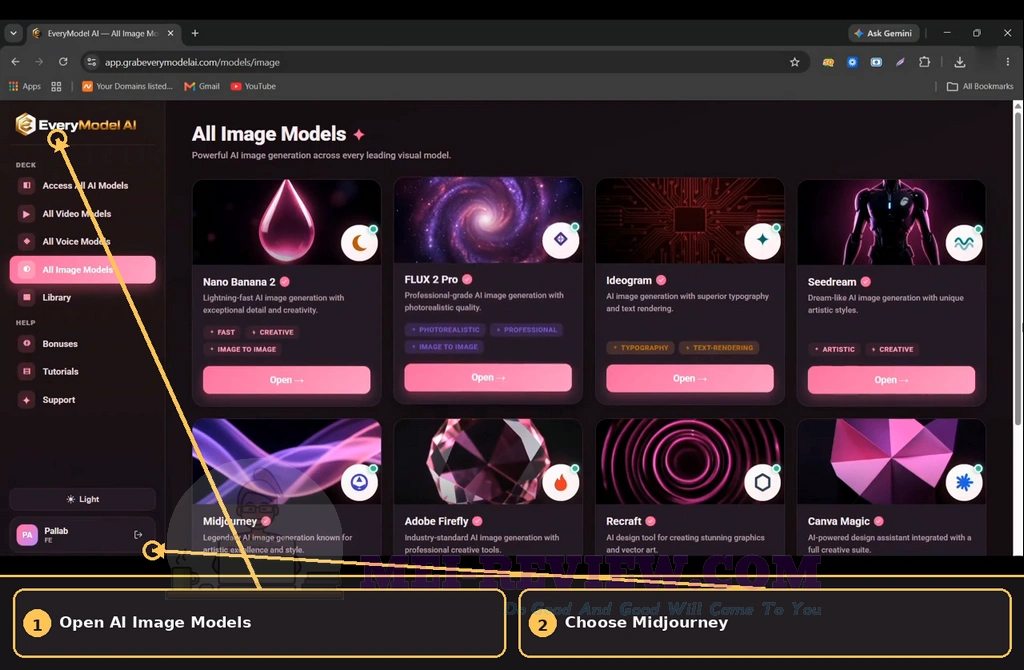
Task: Expand the tab search dropdown
Action: point(13,33)
